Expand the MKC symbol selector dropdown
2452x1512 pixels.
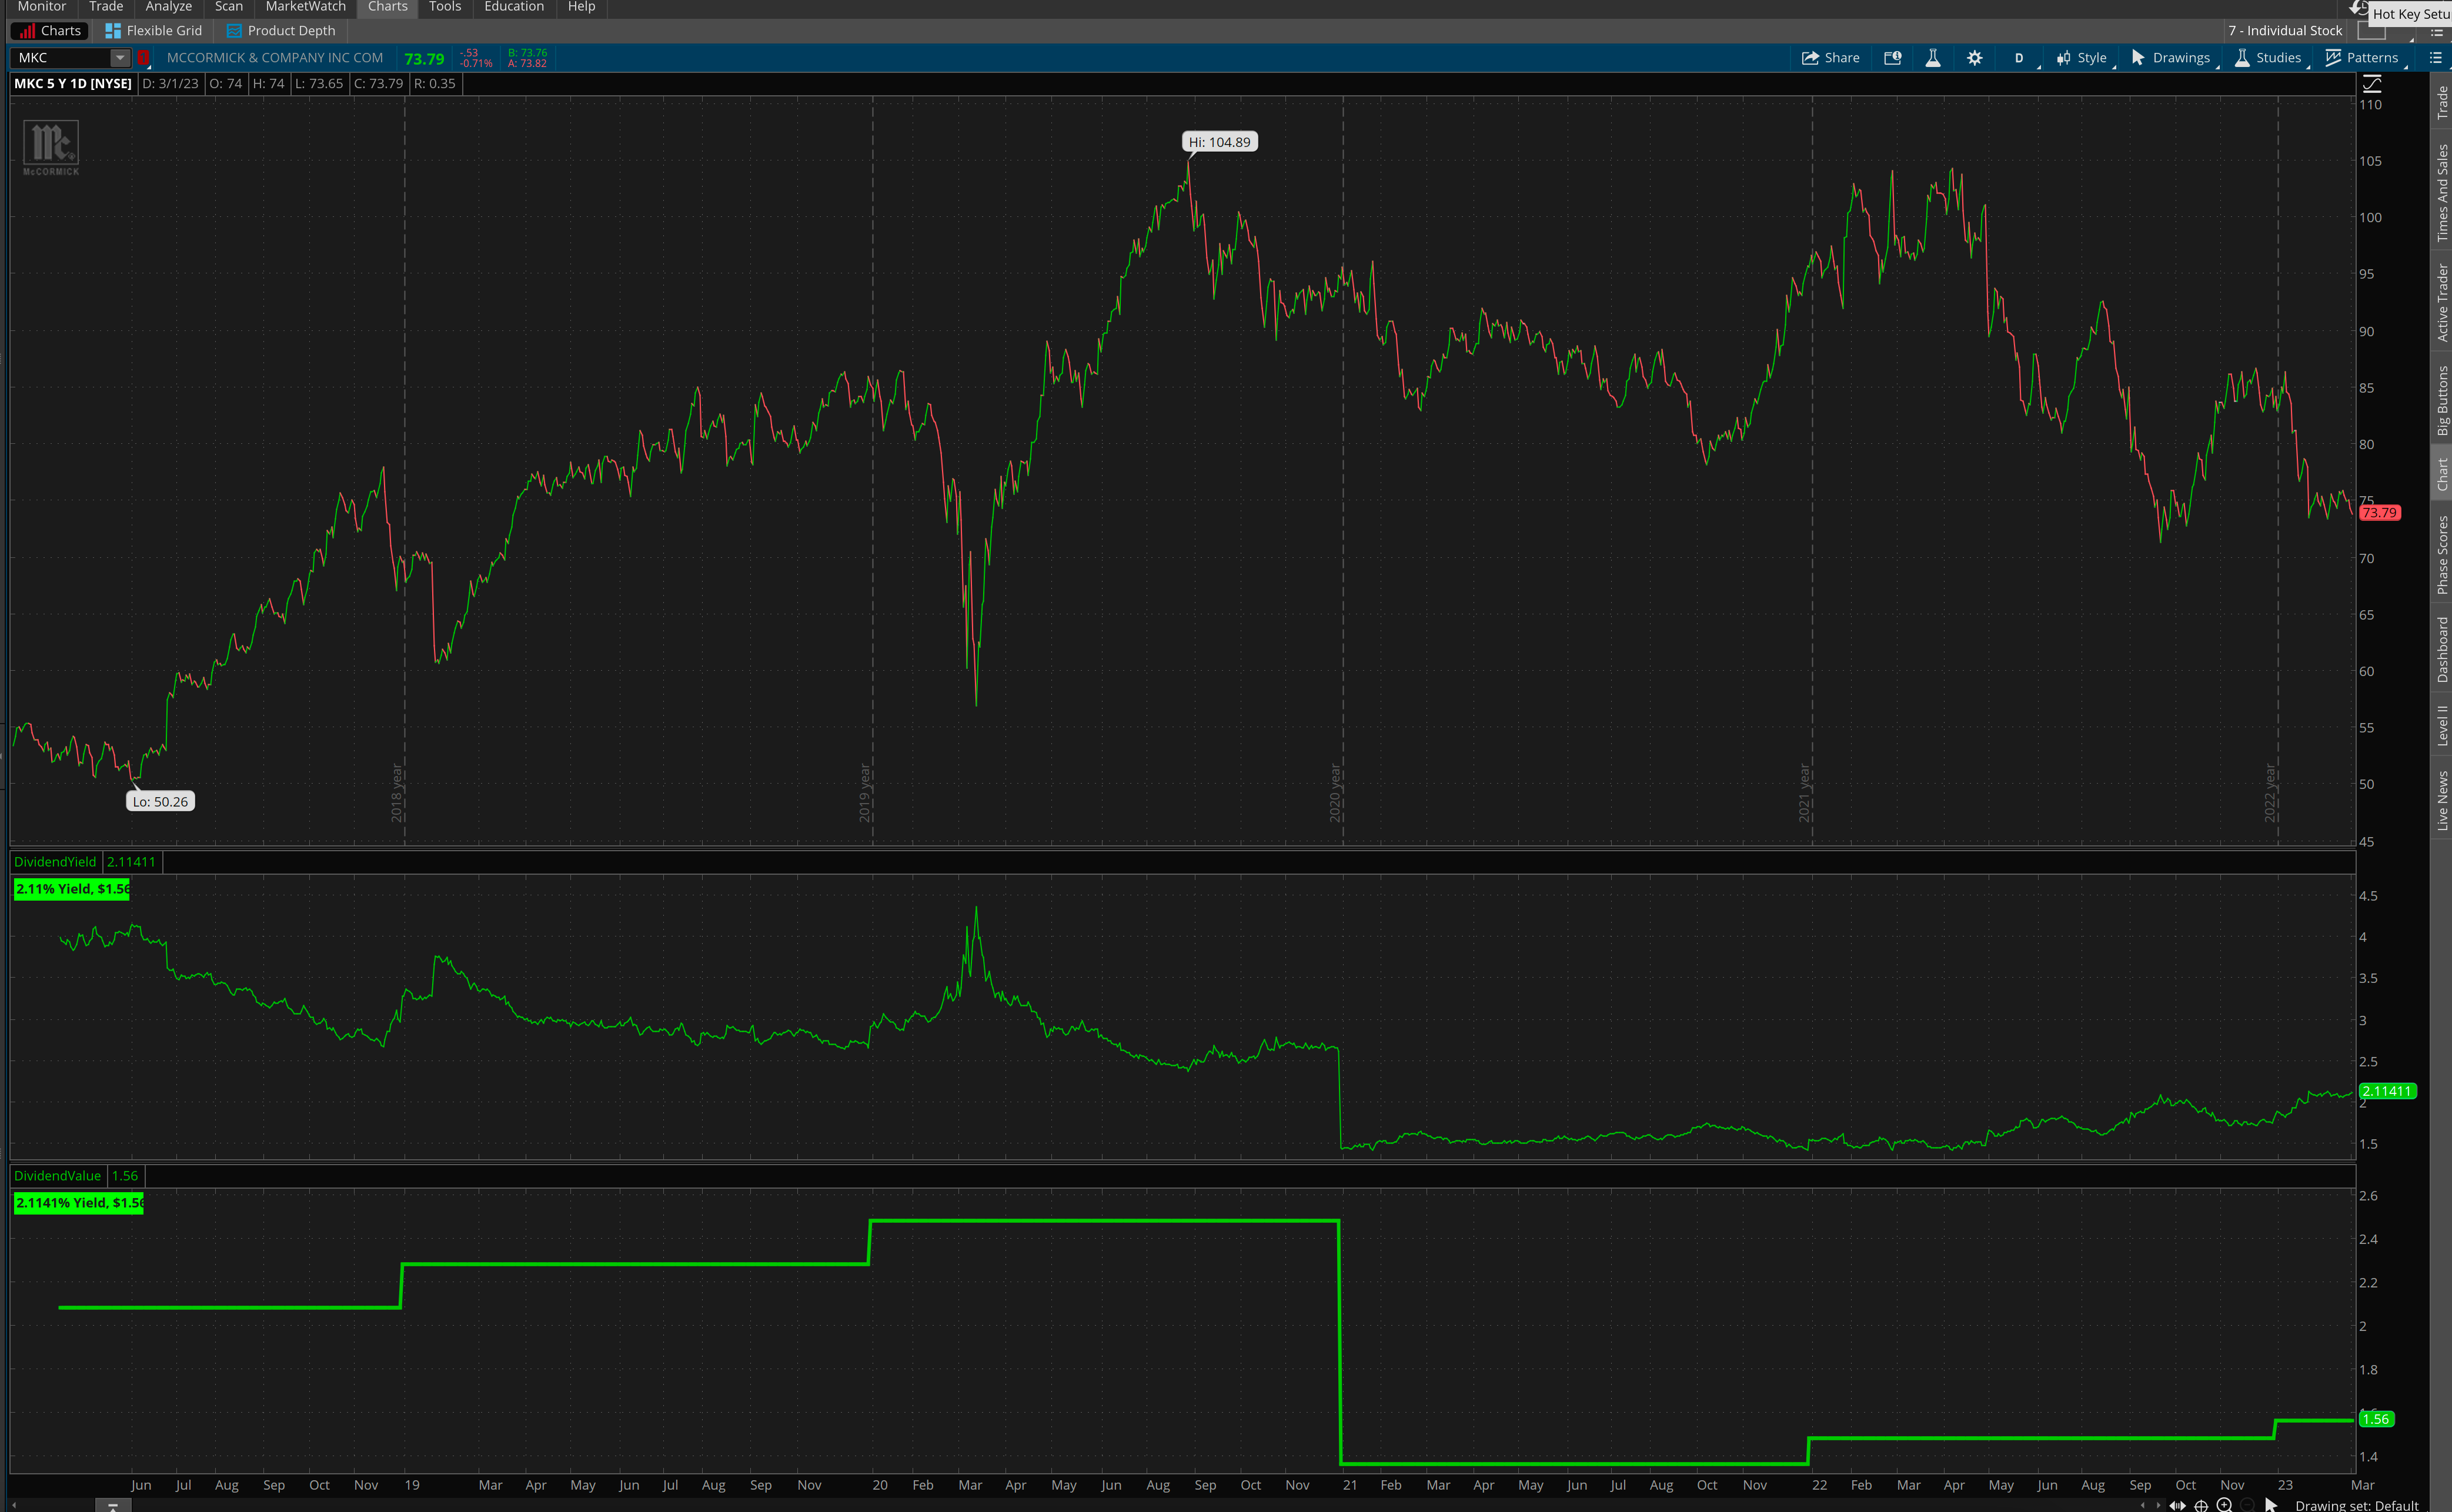(x=120, y=58)
